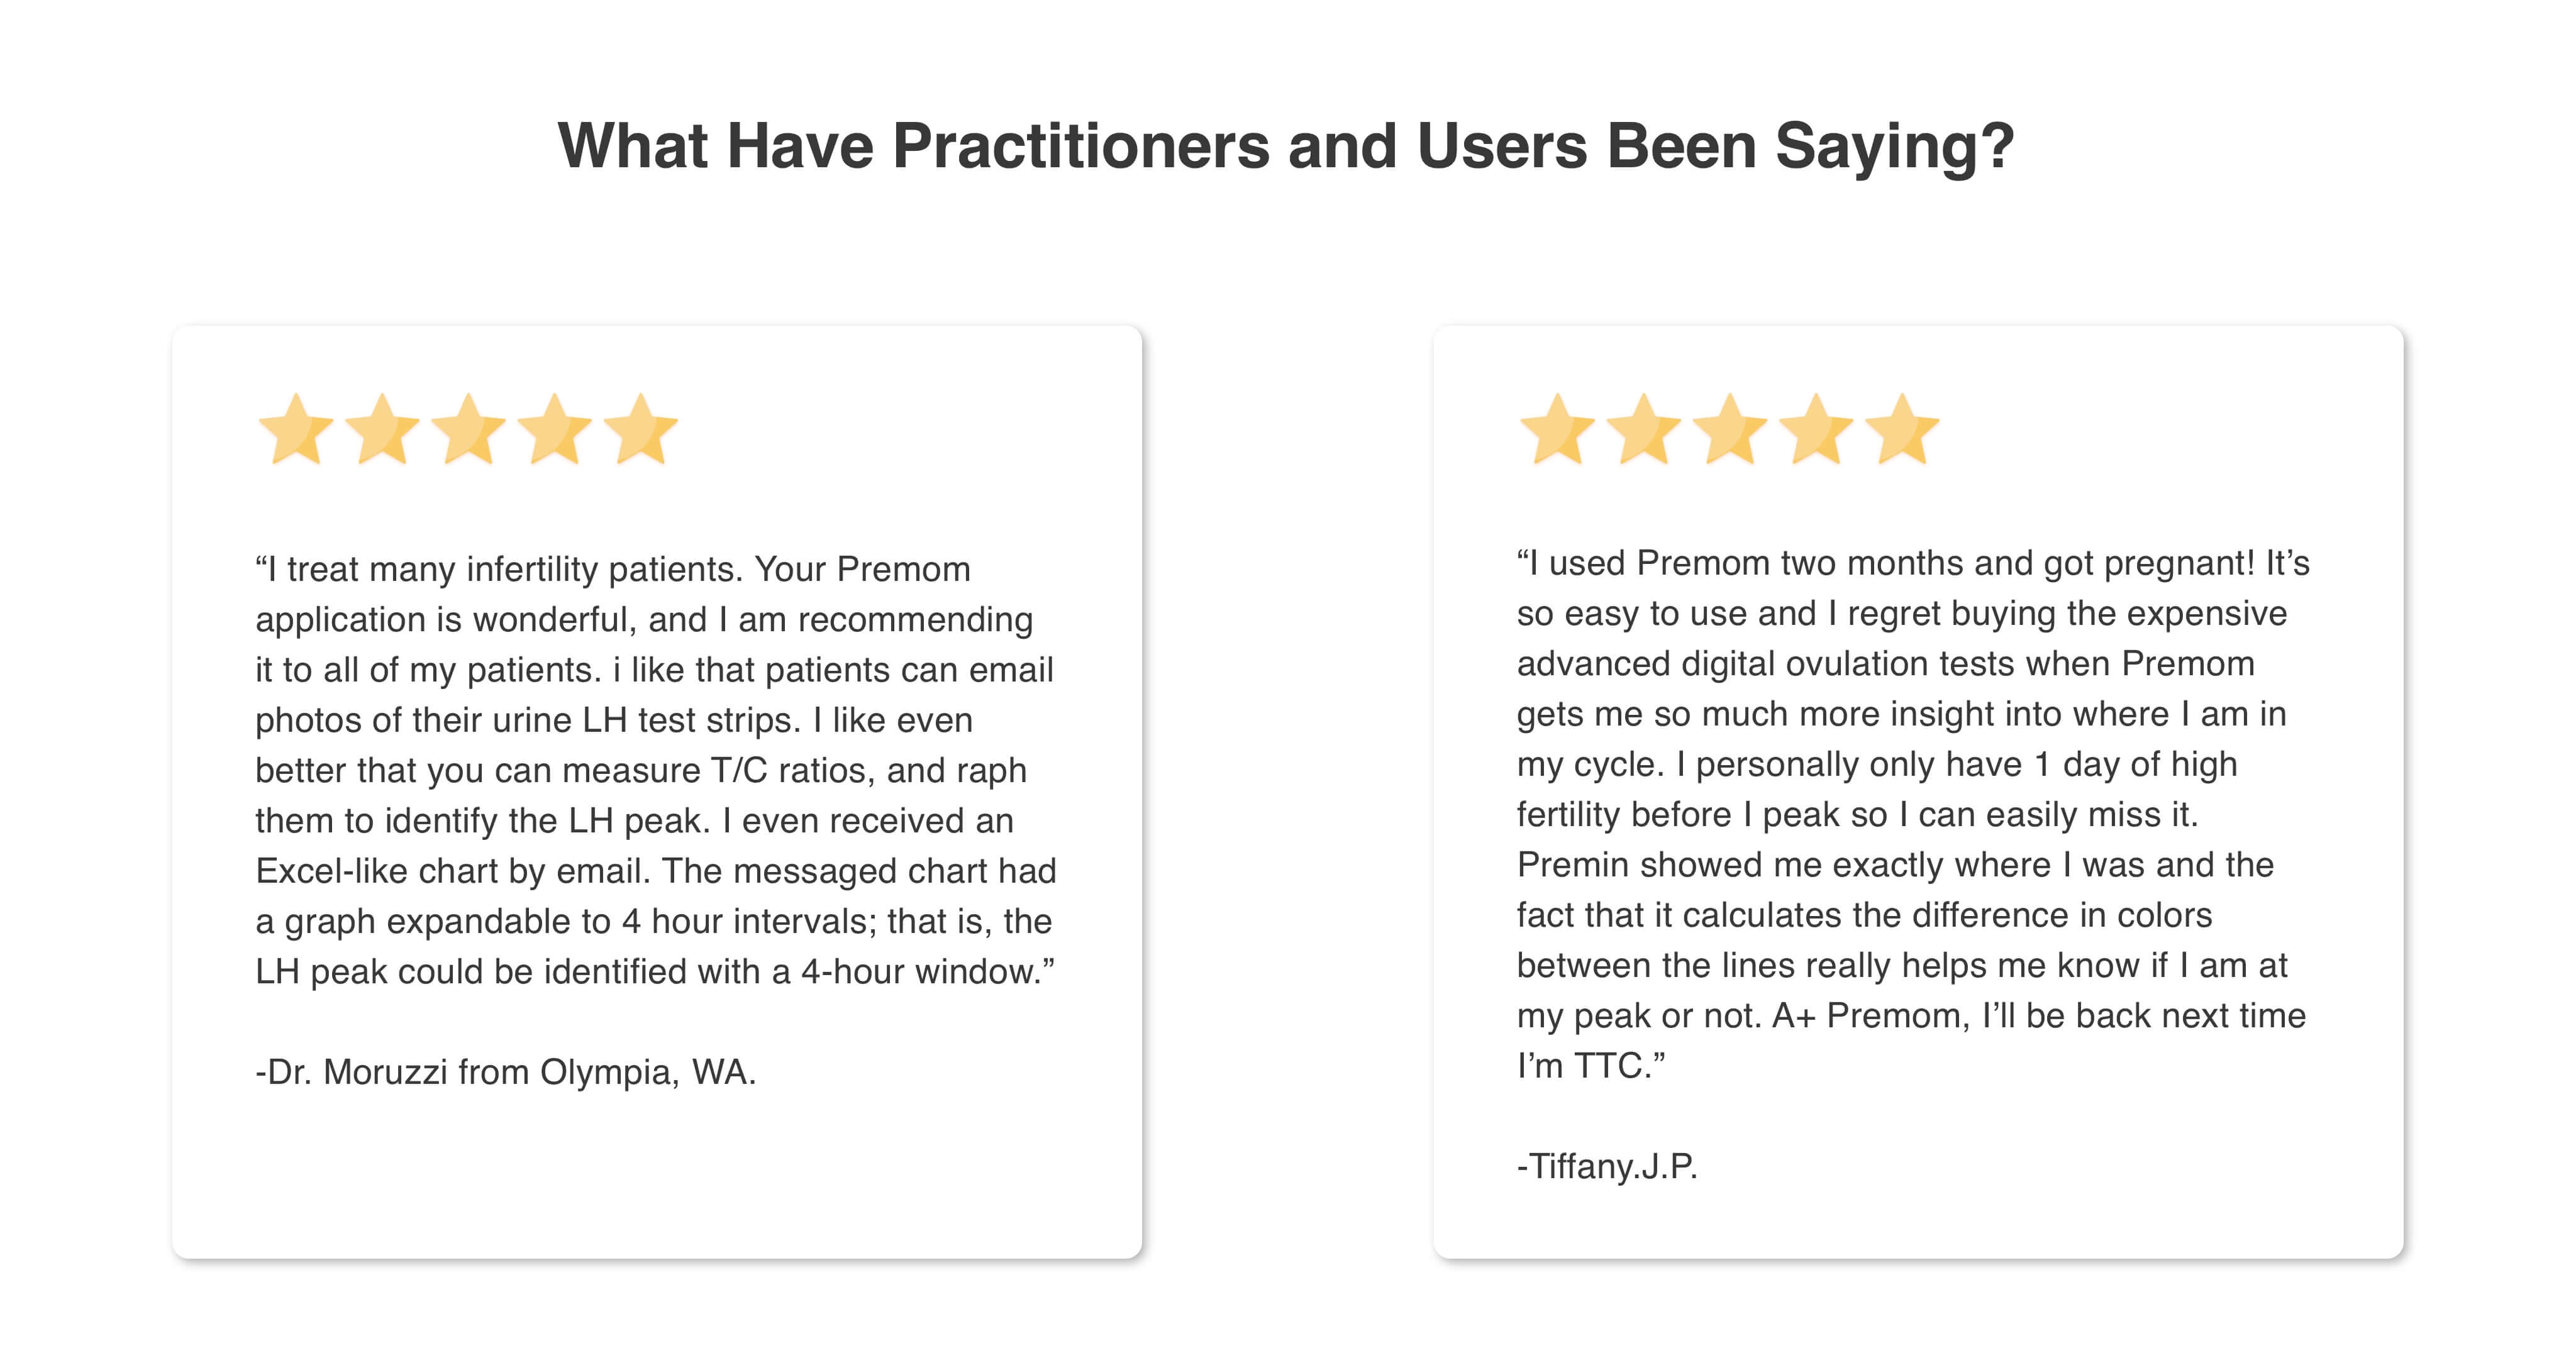Click the first star in Dr. Moruzzi's review
This screenshot has width=2576, height=1358.
pyautogui.click(x=296, y=430)
